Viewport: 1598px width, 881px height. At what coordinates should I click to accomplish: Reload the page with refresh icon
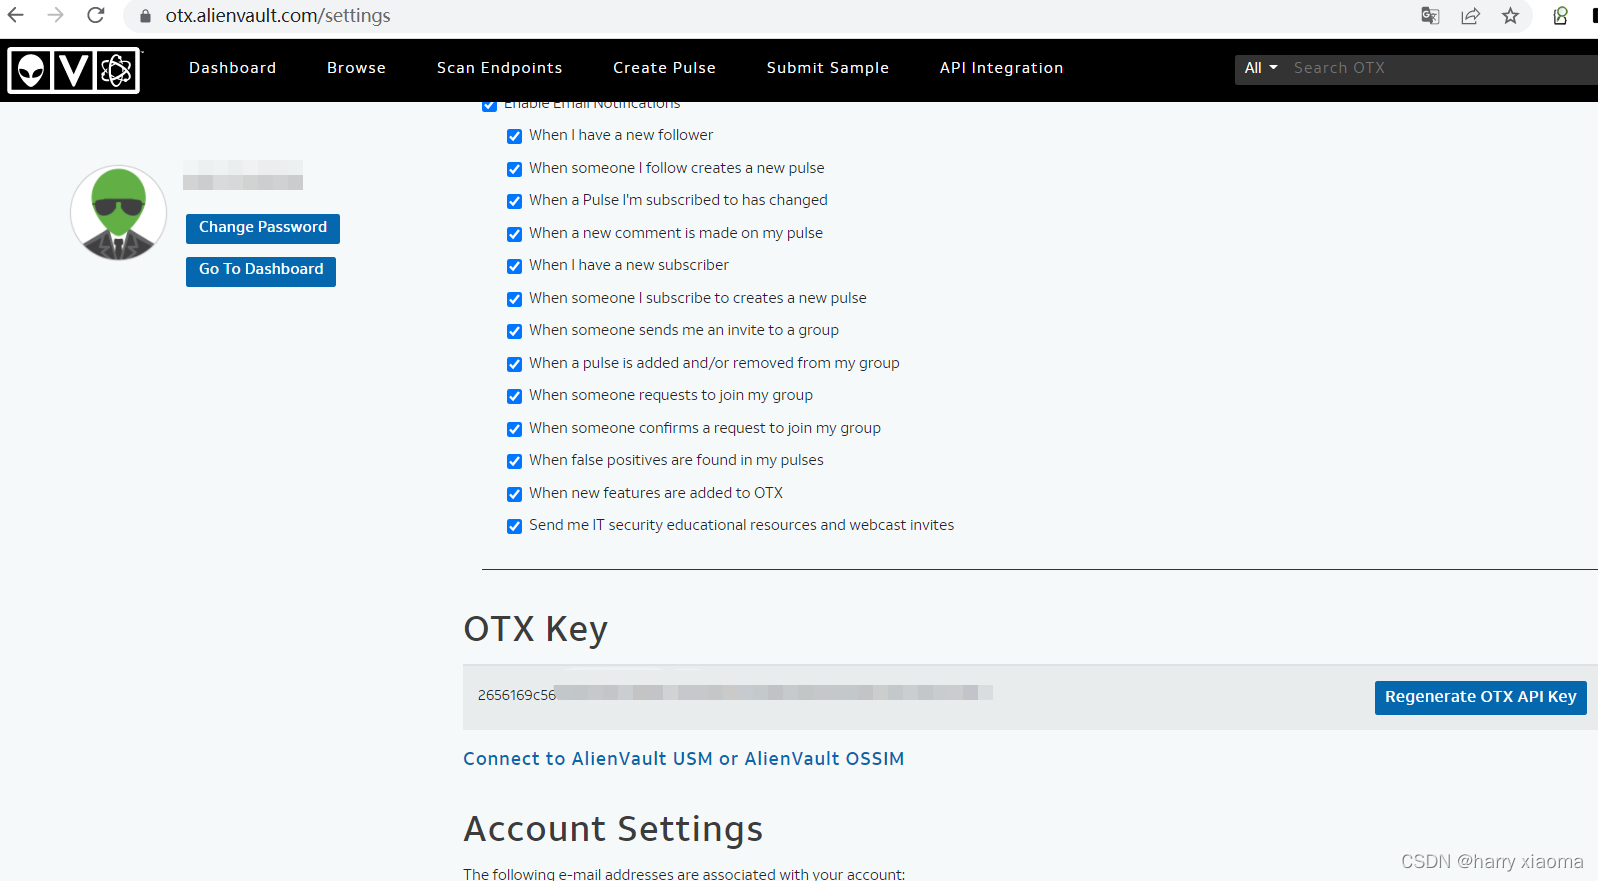(96, 15)
